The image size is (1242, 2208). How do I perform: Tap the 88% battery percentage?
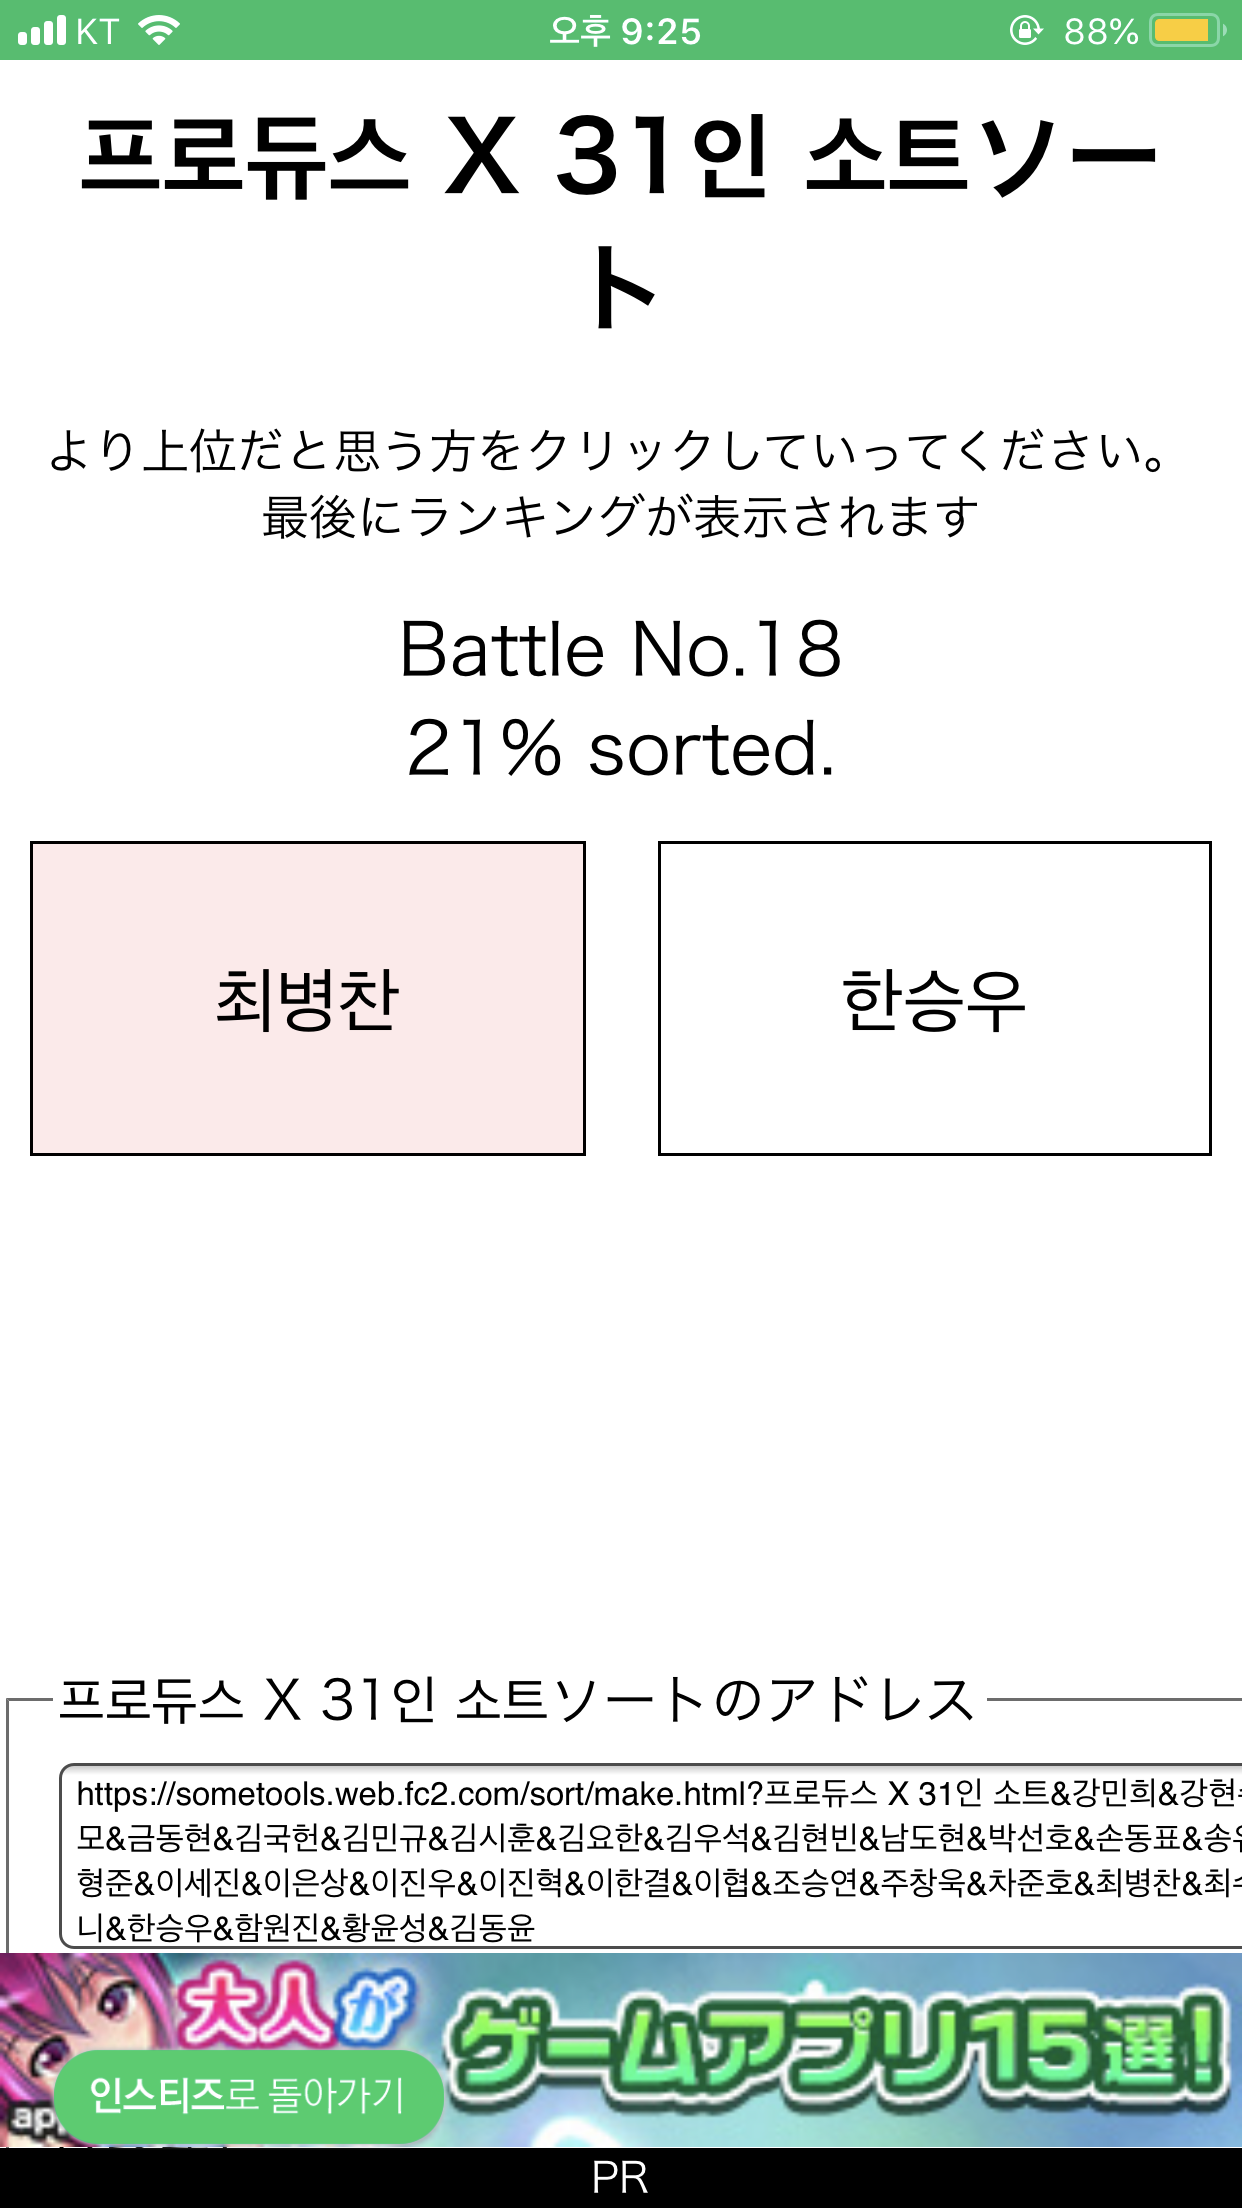coord(1100,32)
